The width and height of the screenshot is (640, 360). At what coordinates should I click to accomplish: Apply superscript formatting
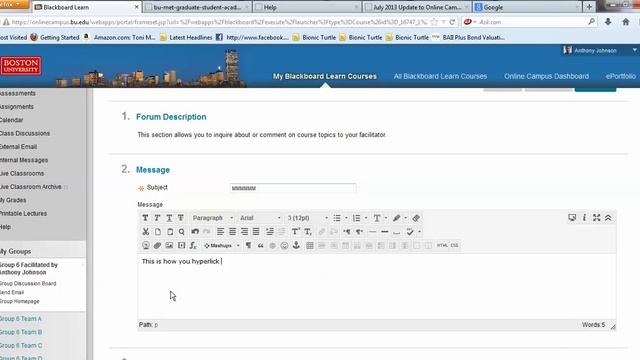click(296, 232)
